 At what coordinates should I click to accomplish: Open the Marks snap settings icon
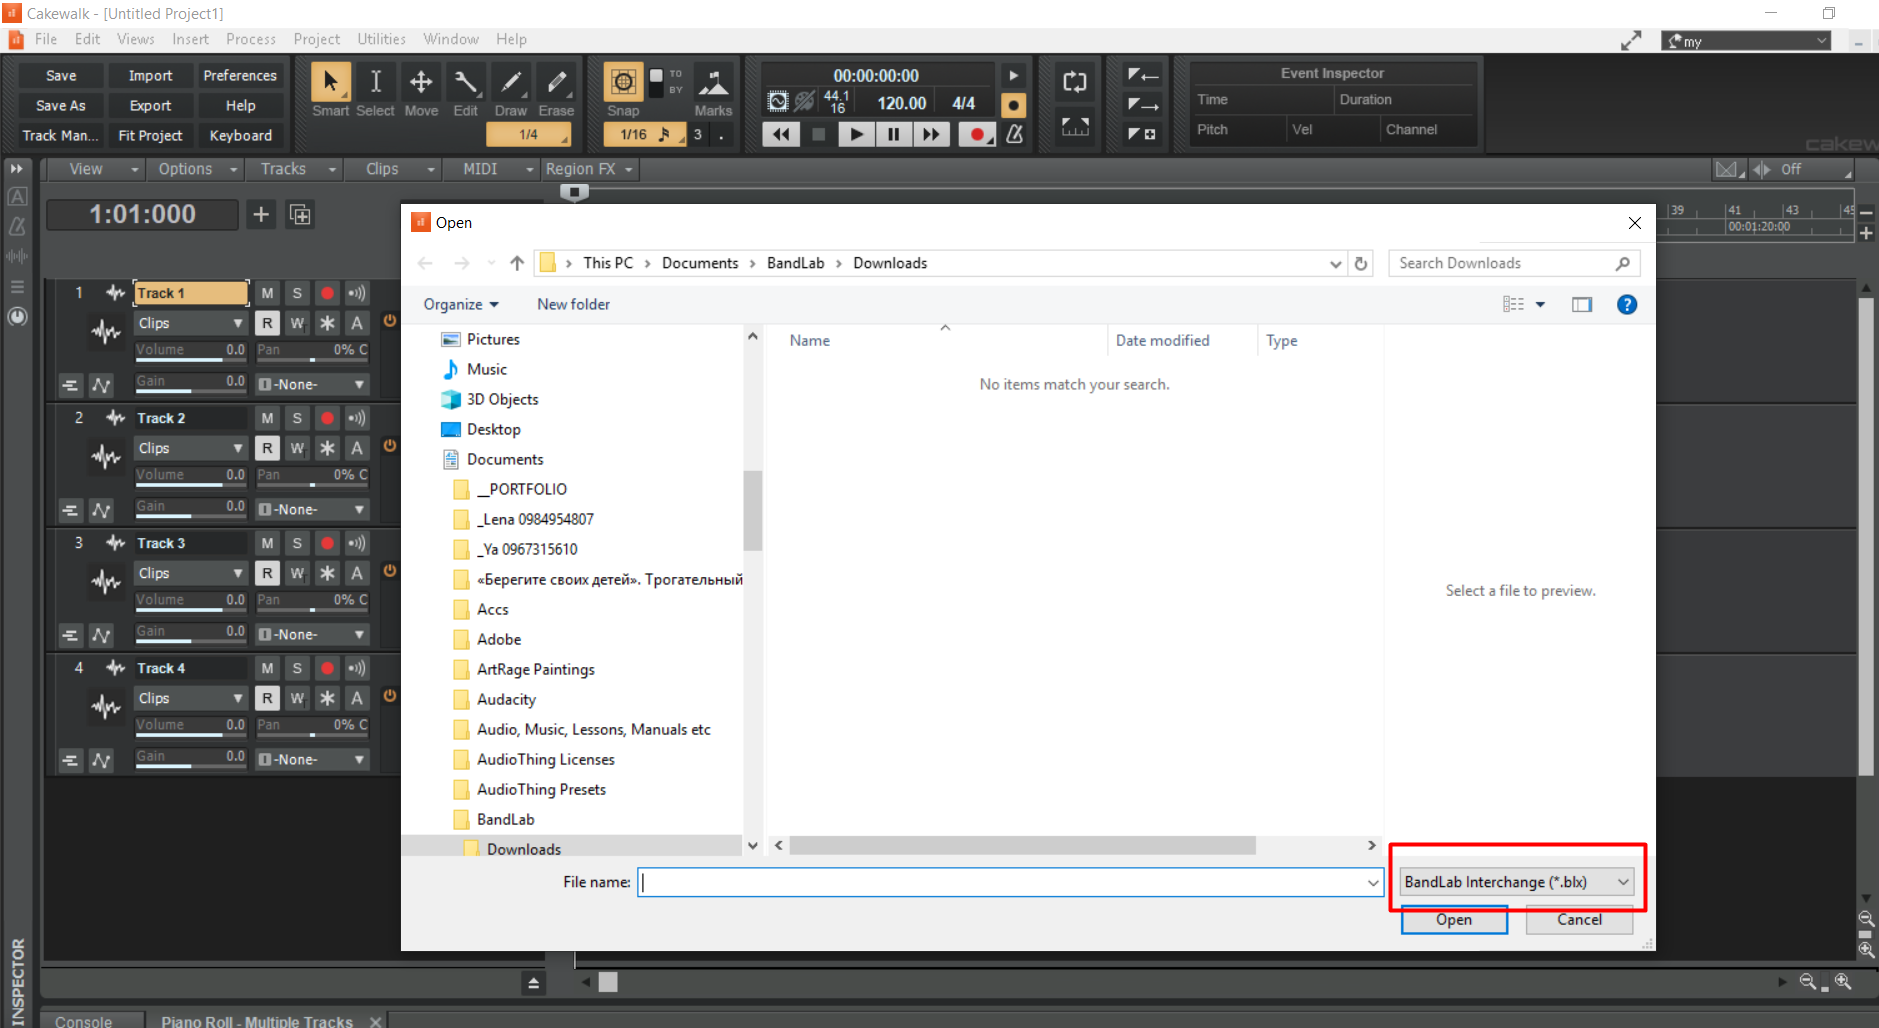pos(713,82)
